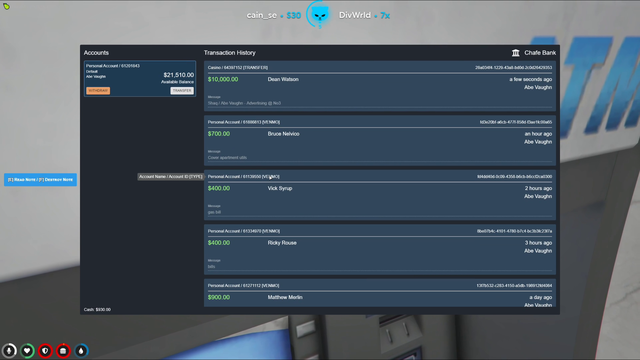Click the 'gas bill' message text

(214, 212)
